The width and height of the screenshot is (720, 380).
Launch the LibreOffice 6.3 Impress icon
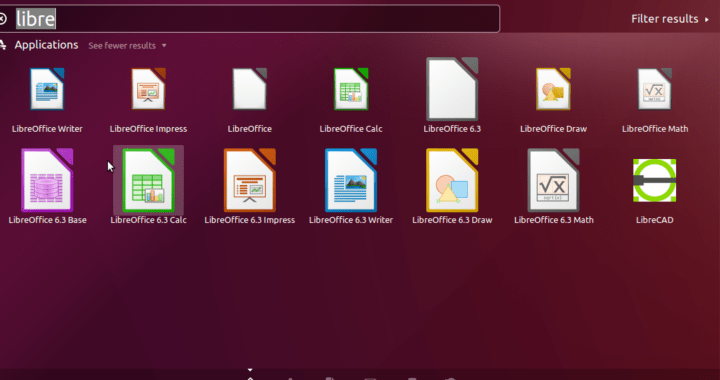(x=249, y=180)
